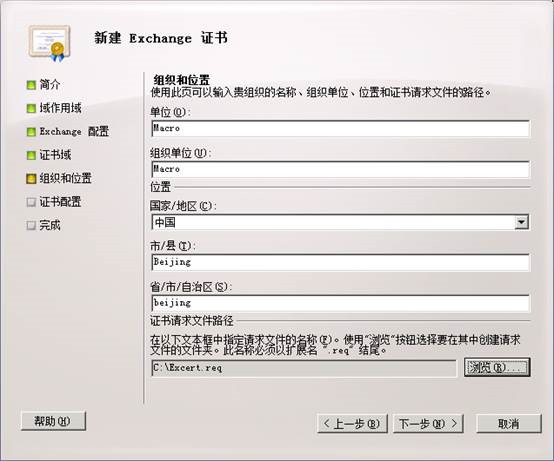Click the yellow step icon beside 组织和位置
Screen dimensions: 554x461
[31, 179]
